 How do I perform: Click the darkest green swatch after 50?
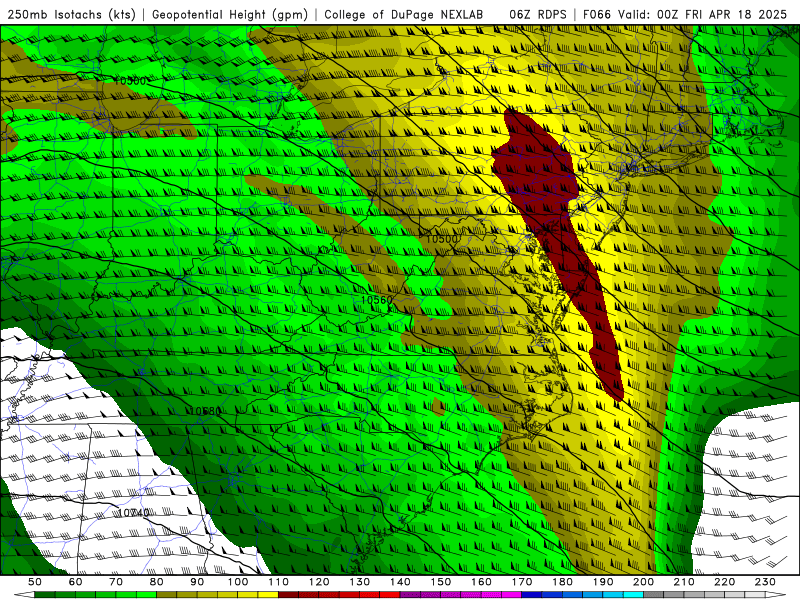[x=45, y=595]
